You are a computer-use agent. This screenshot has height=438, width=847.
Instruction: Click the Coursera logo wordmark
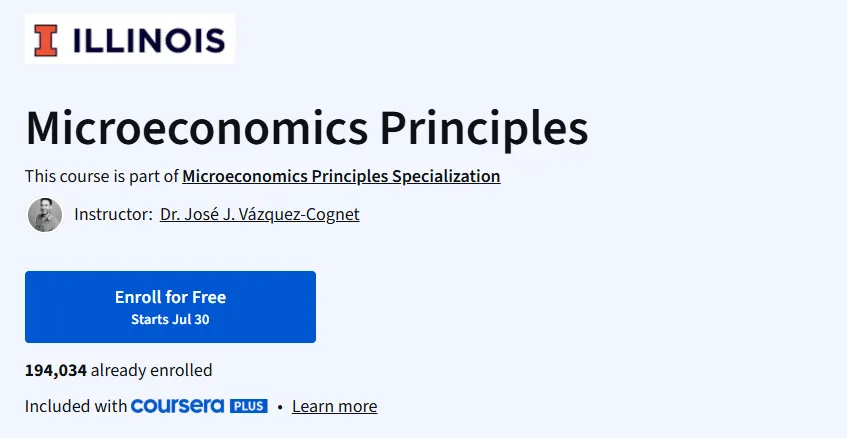click(x=177, y=406)
